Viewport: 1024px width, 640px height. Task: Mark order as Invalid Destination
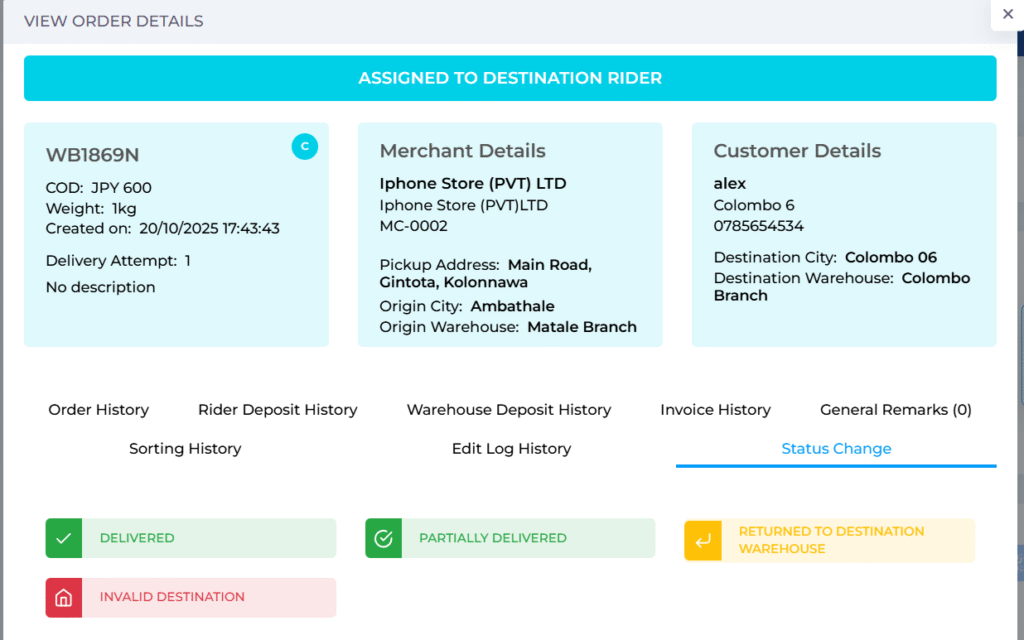208,597
